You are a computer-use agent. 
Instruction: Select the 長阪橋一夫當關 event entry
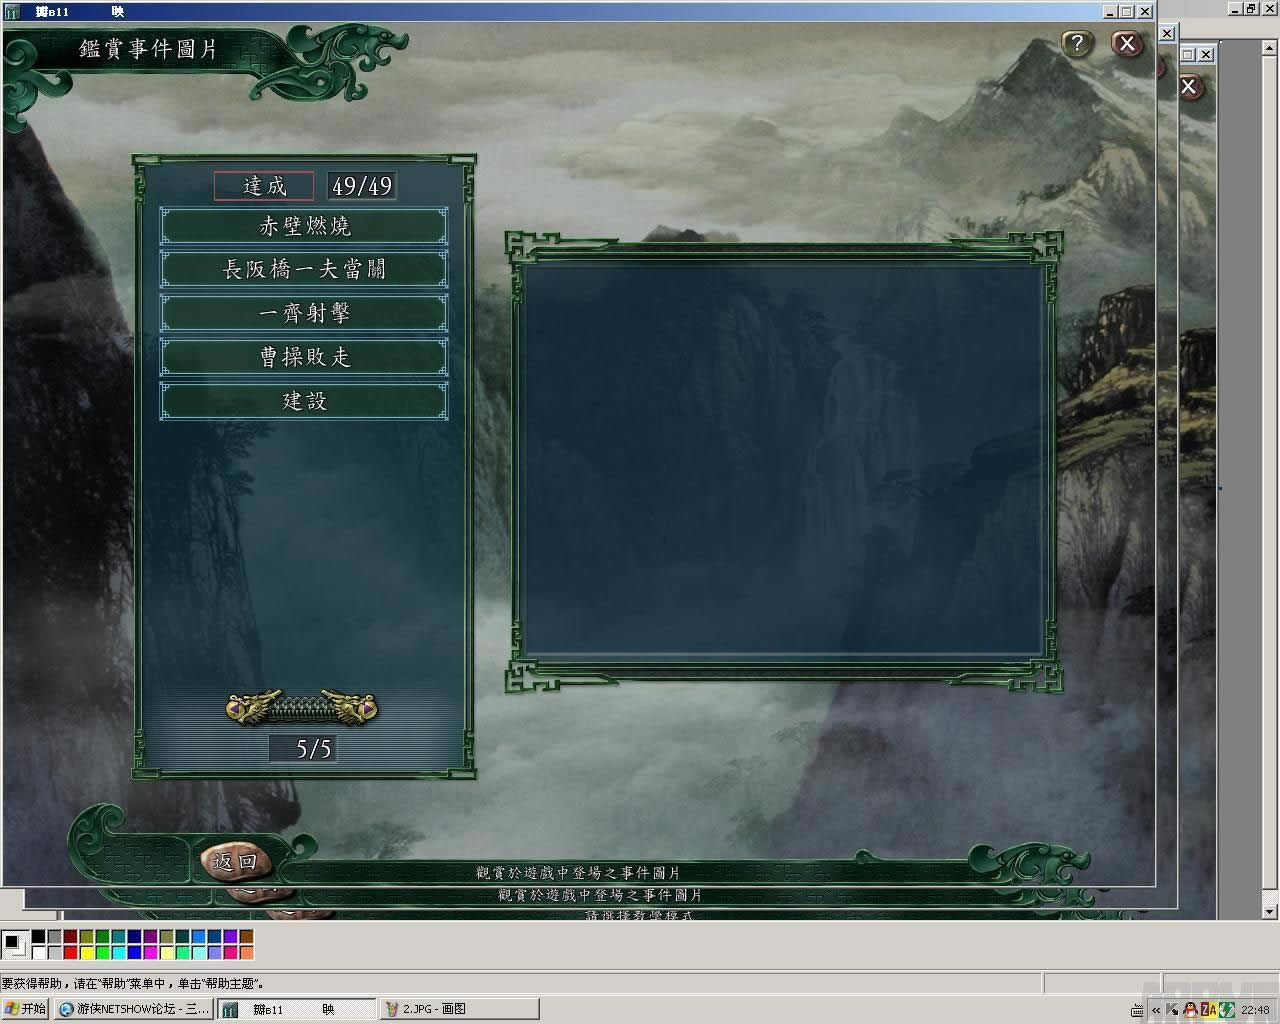pos(304,270)
